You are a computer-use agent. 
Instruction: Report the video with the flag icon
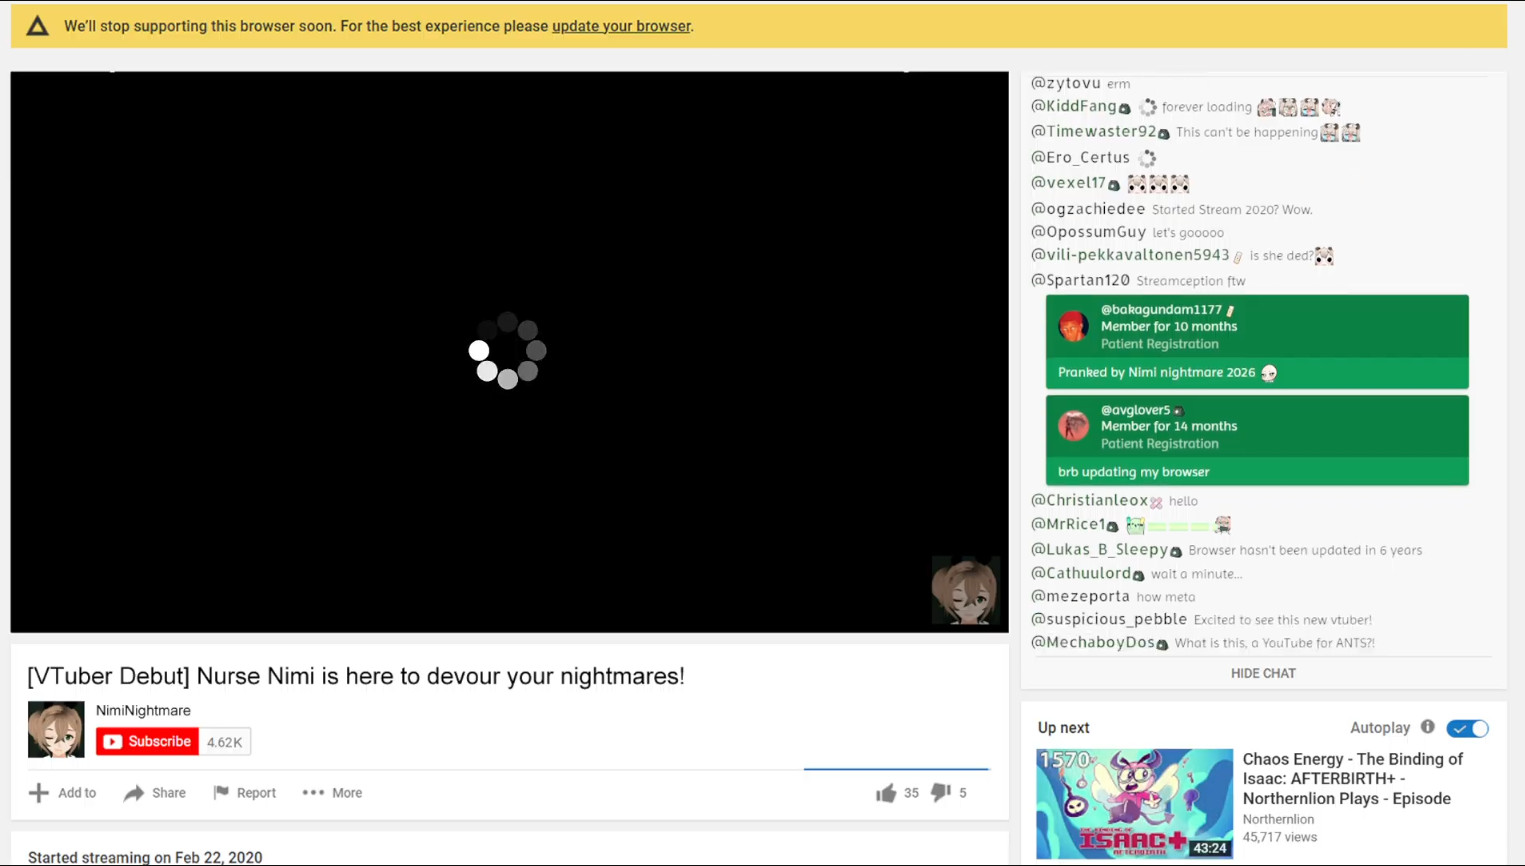click(221, 793)
